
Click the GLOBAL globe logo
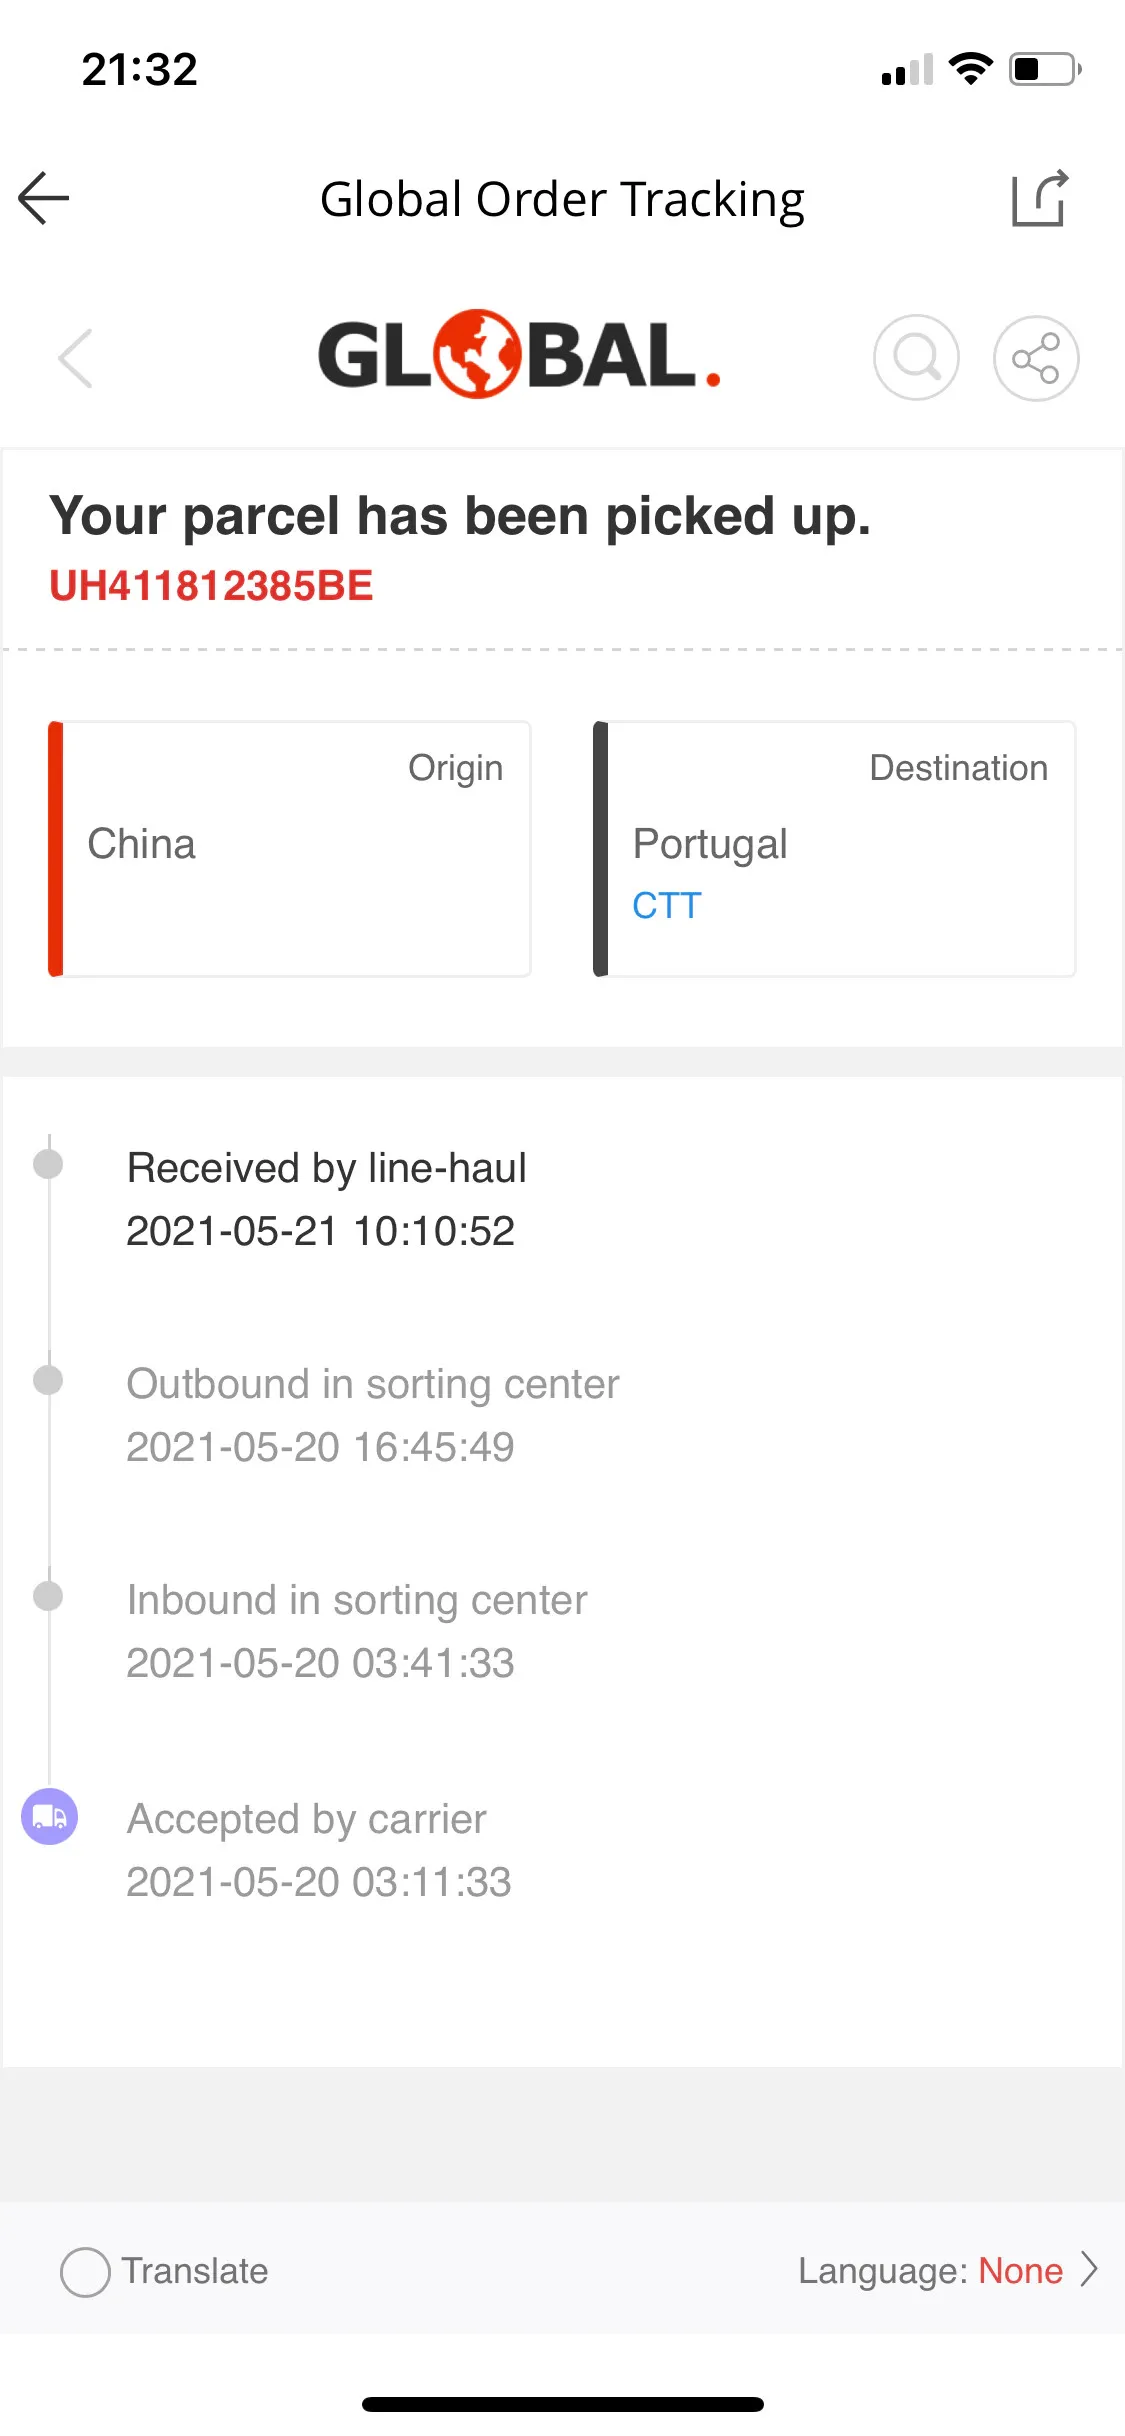[x=519, y=355]
